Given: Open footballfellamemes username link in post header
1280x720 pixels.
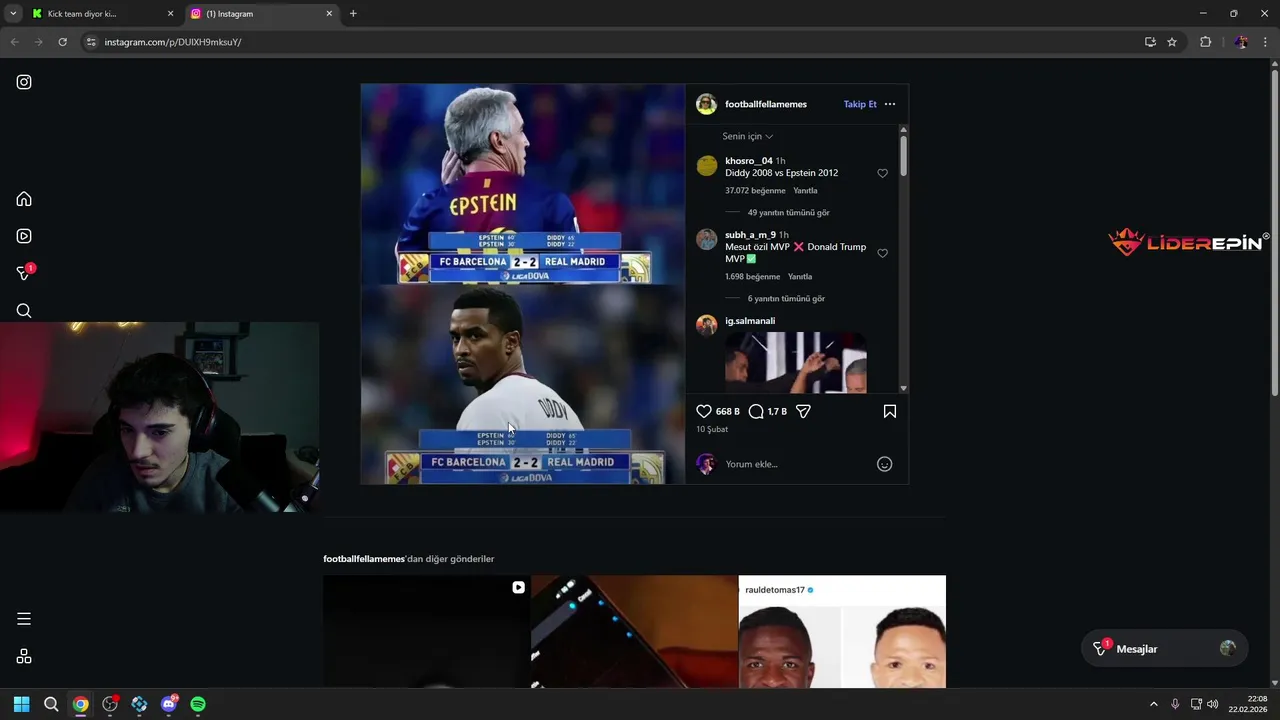Looking at the screenshot, I should 766,104.
